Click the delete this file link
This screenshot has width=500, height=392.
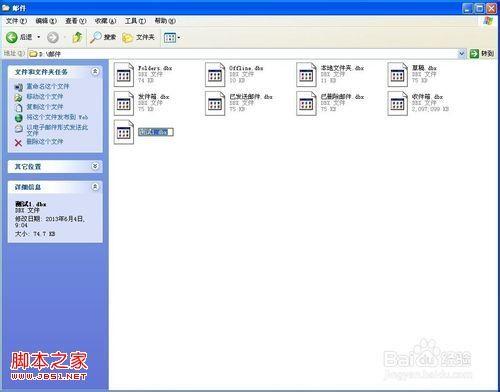(45, 142)
